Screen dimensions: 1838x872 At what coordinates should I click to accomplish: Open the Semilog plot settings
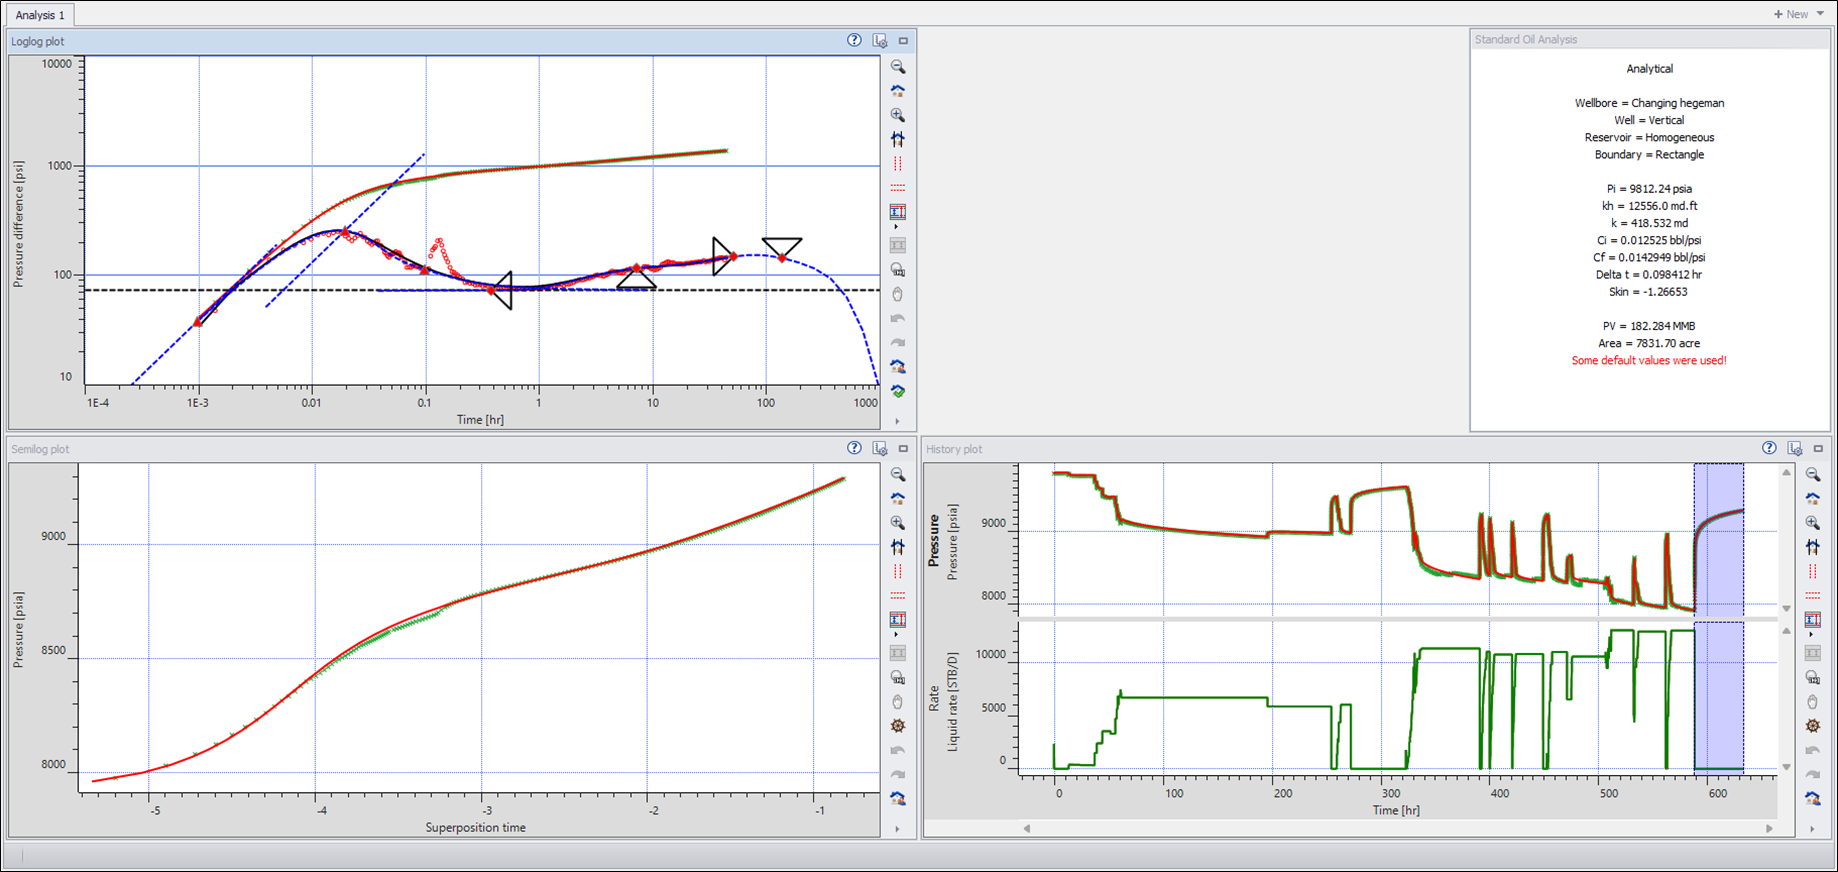point(880,449)
